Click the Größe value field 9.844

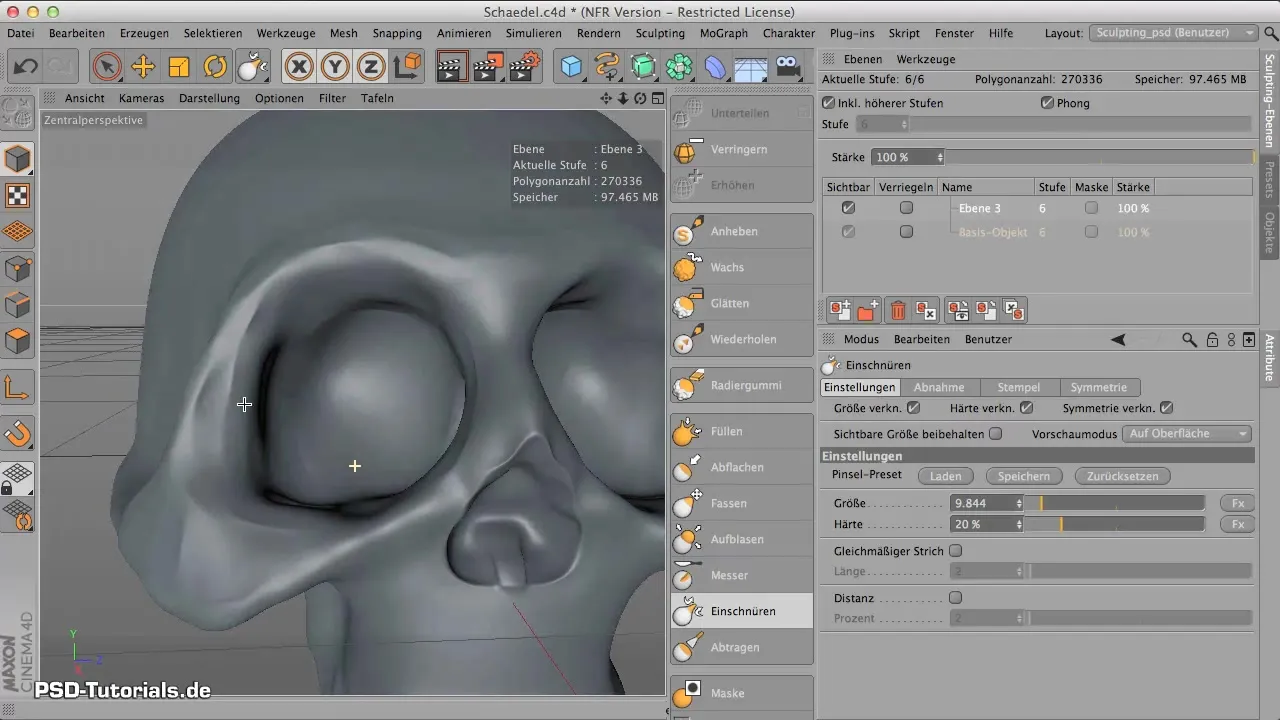pos(981,503)
